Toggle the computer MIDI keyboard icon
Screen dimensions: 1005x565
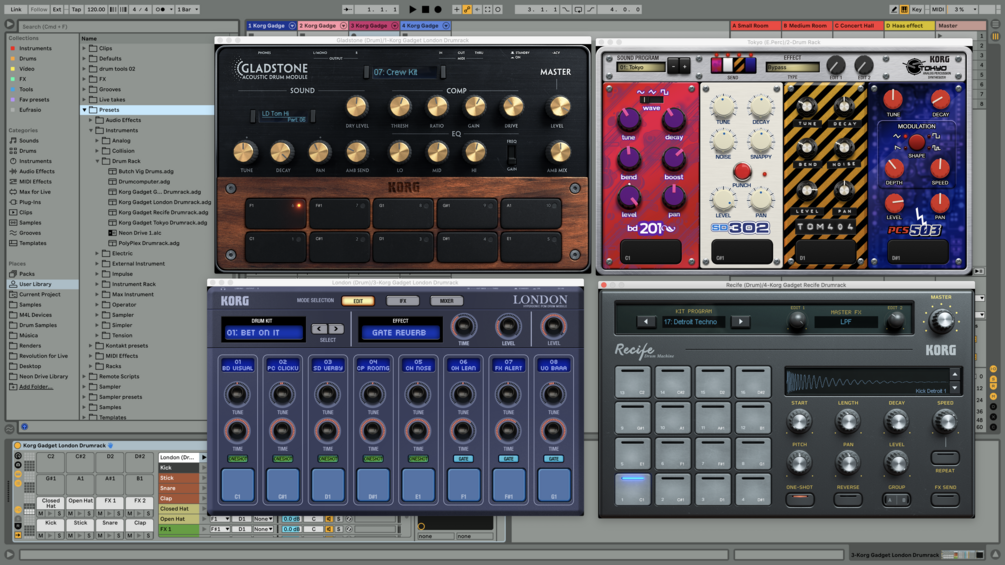(x=904, y=9)
